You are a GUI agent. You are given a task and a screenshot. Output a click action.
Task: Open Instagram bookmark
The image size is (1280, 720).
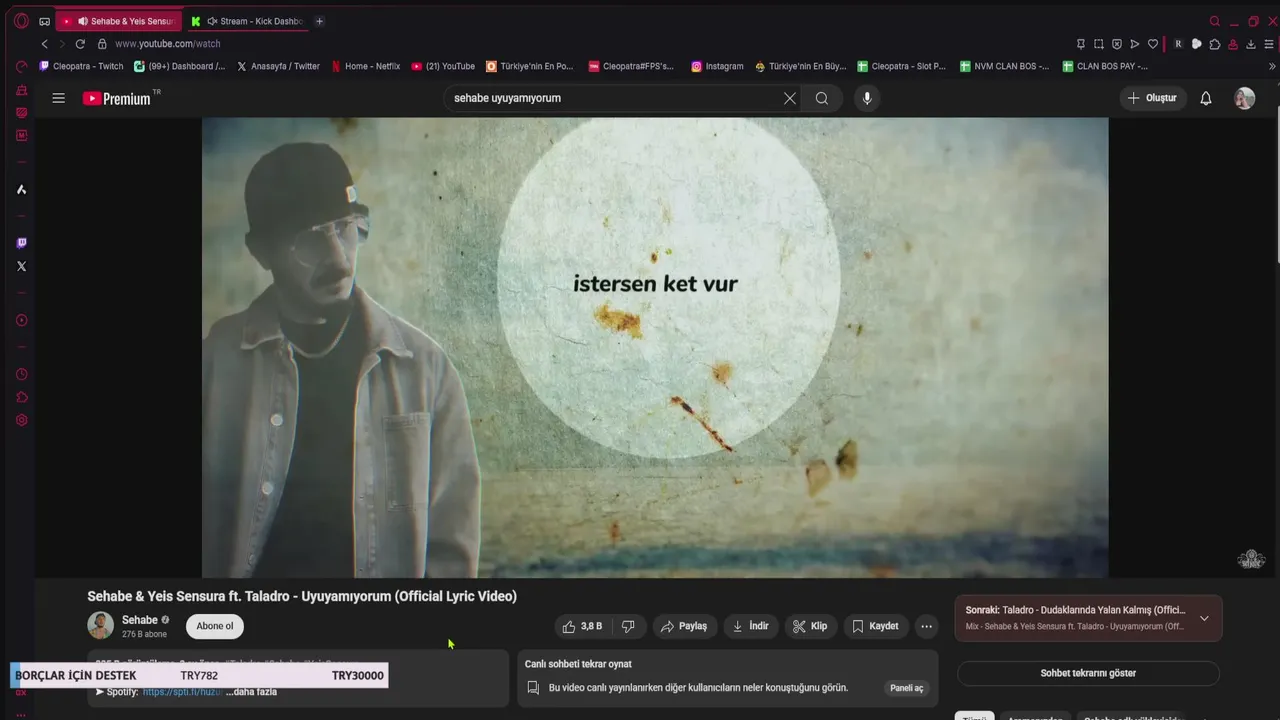(x=717, y=66)
